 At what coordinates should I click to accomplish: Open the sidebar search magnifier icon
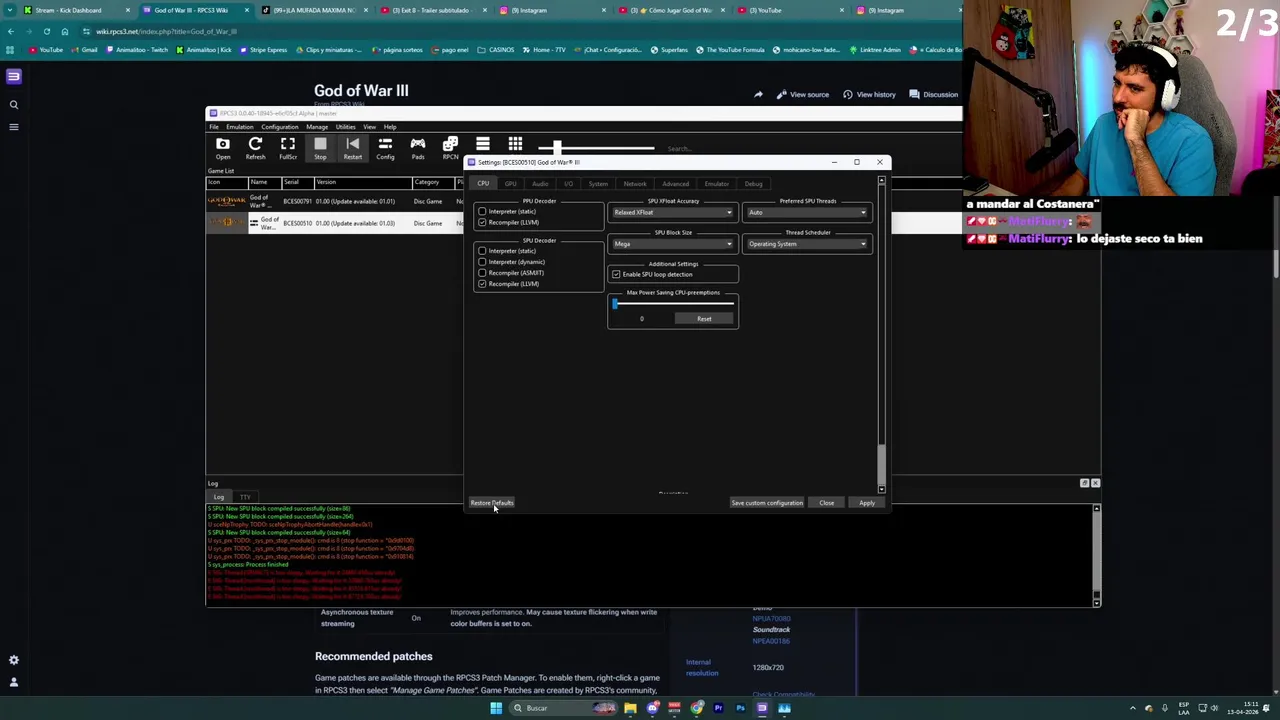pyautogui.click(x=14, y=104)
